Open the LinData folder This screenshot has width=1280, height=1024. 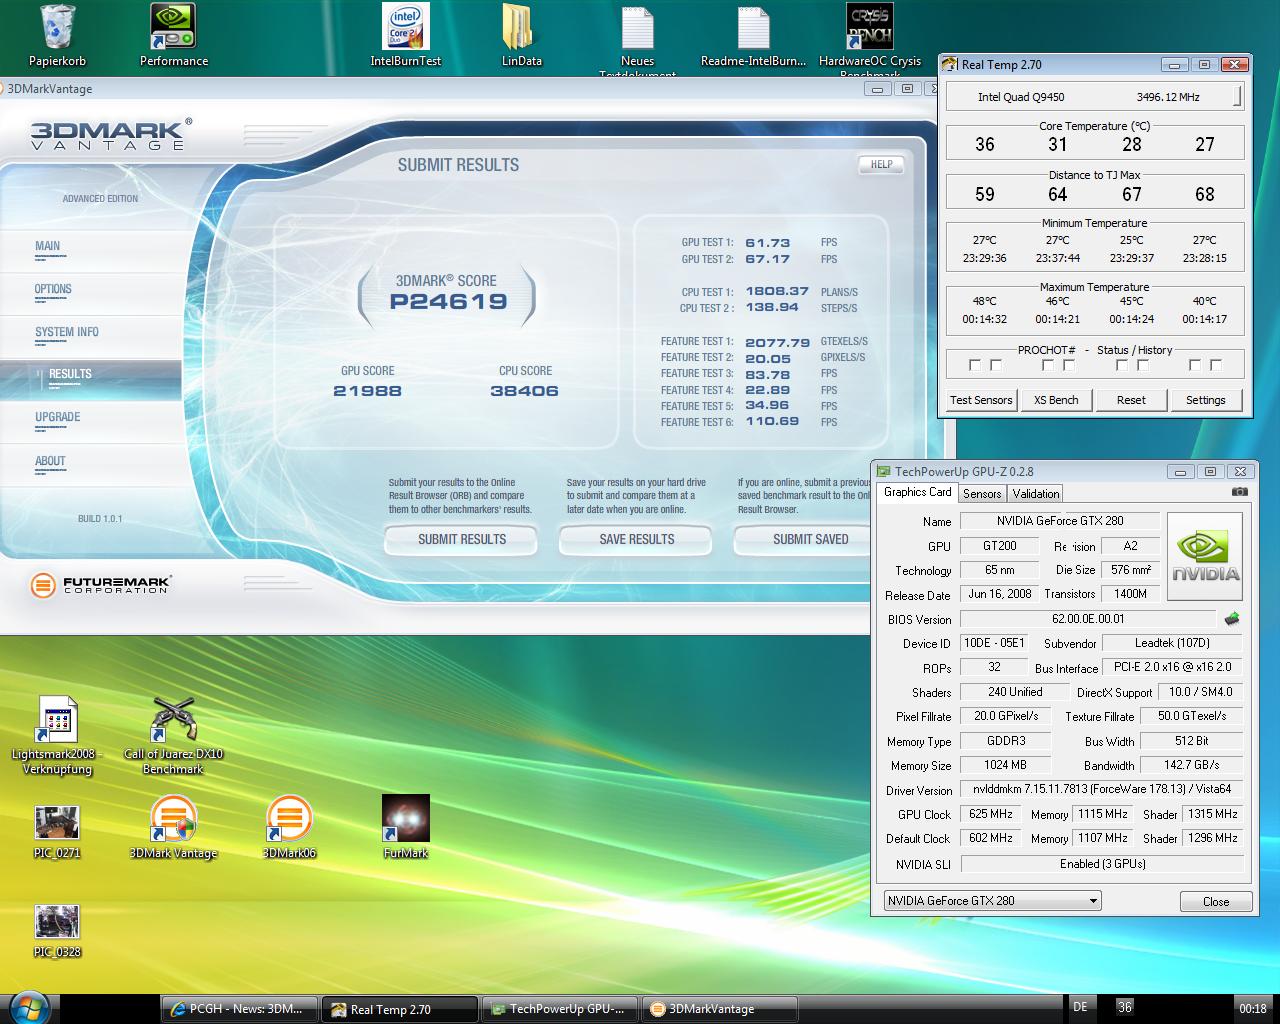pos(521,35)
